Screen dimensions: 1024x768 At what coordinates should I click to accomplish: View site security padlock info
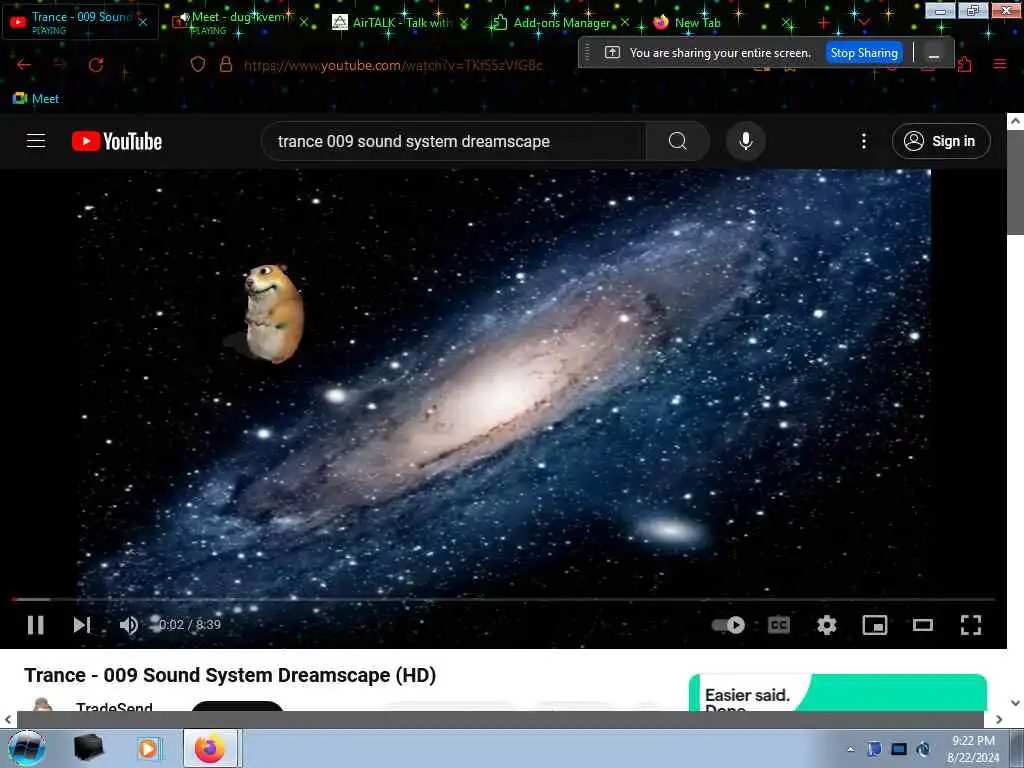click(226, 64)
